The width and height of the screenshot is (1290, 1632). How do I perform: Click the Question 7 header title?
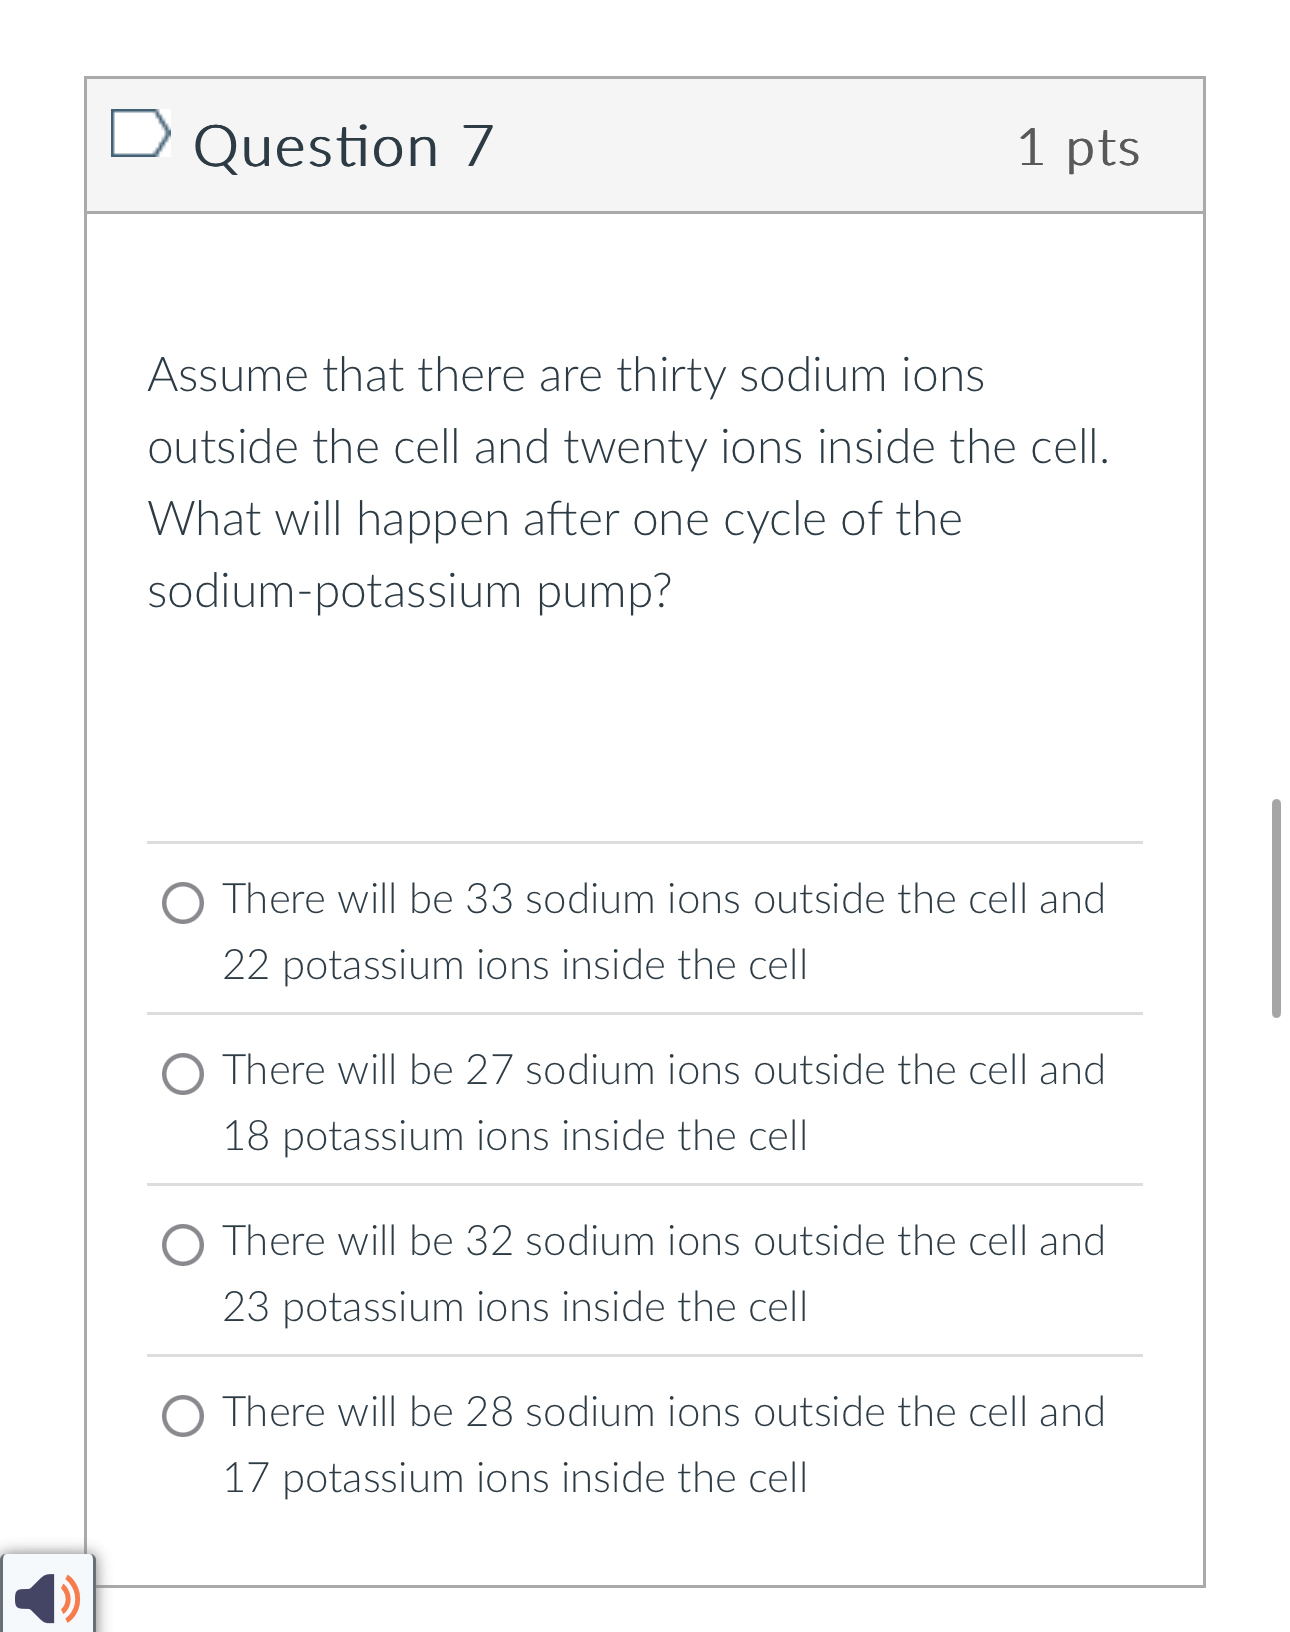point(344,147)
